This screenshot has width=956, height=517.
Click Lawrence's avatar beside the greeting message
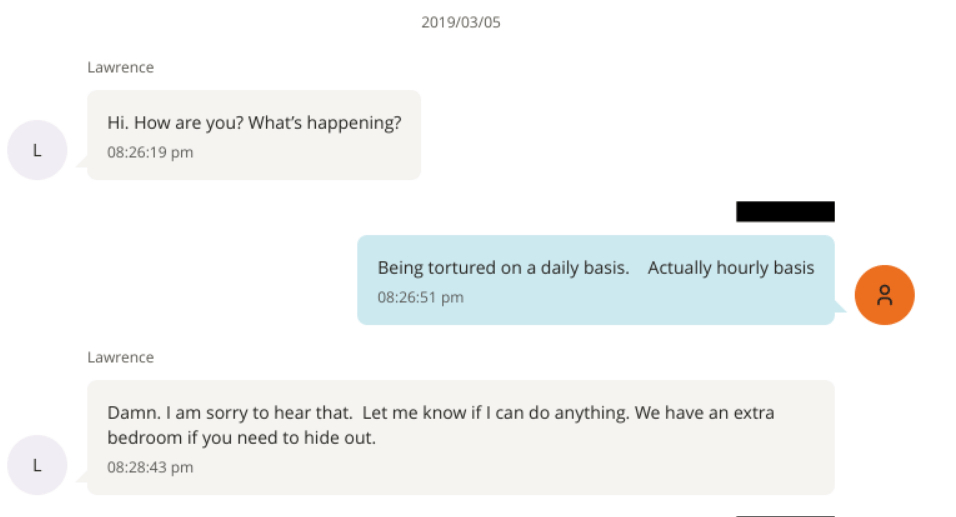tap(37, 150)
